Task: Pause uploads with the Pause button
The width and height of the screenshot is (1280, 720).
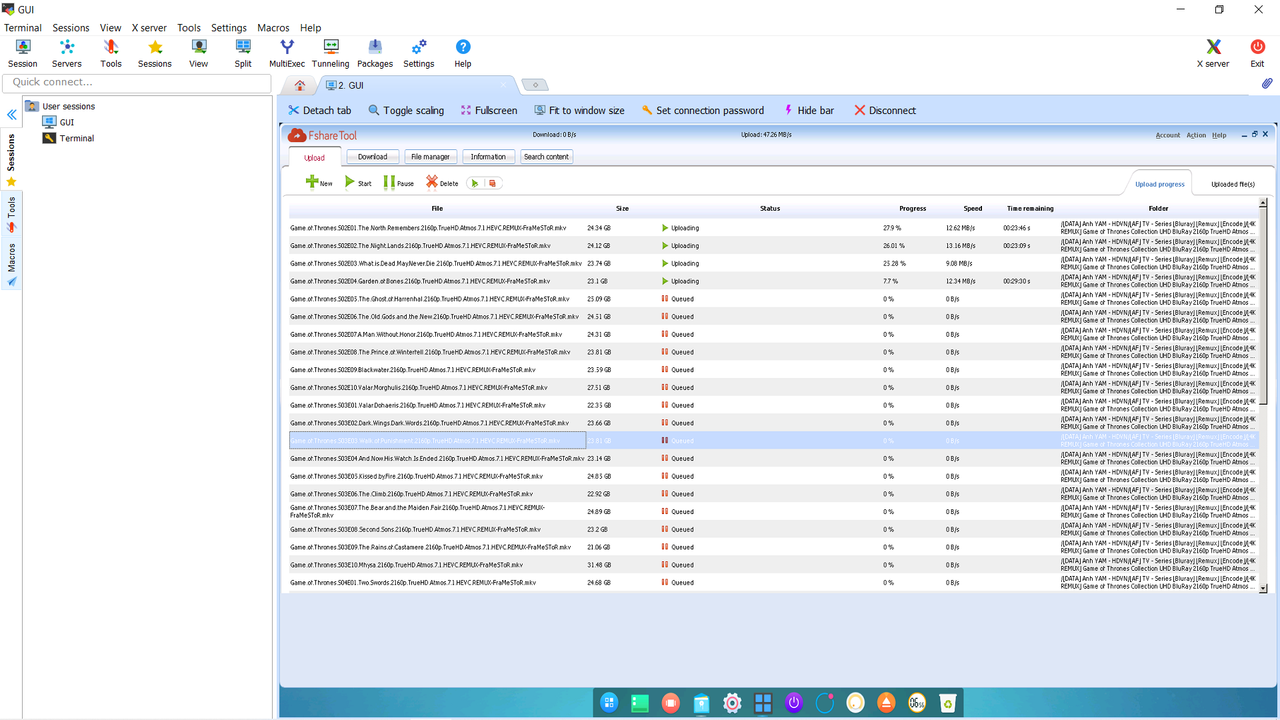Action: point(398,182)
